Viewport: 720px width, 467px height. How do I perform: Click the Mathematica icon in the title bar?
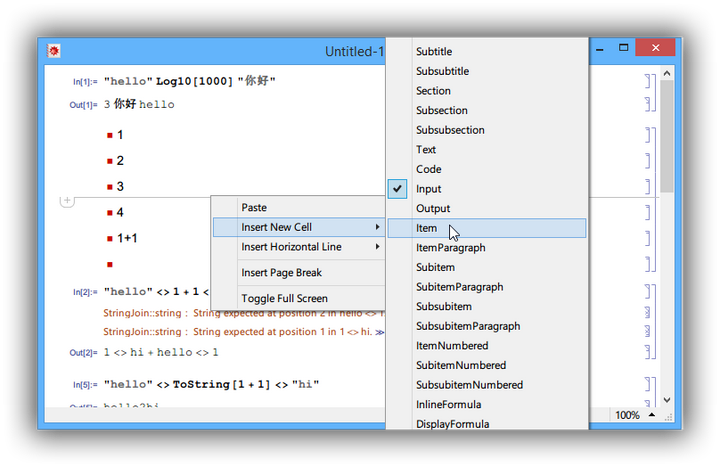point(54,51)
